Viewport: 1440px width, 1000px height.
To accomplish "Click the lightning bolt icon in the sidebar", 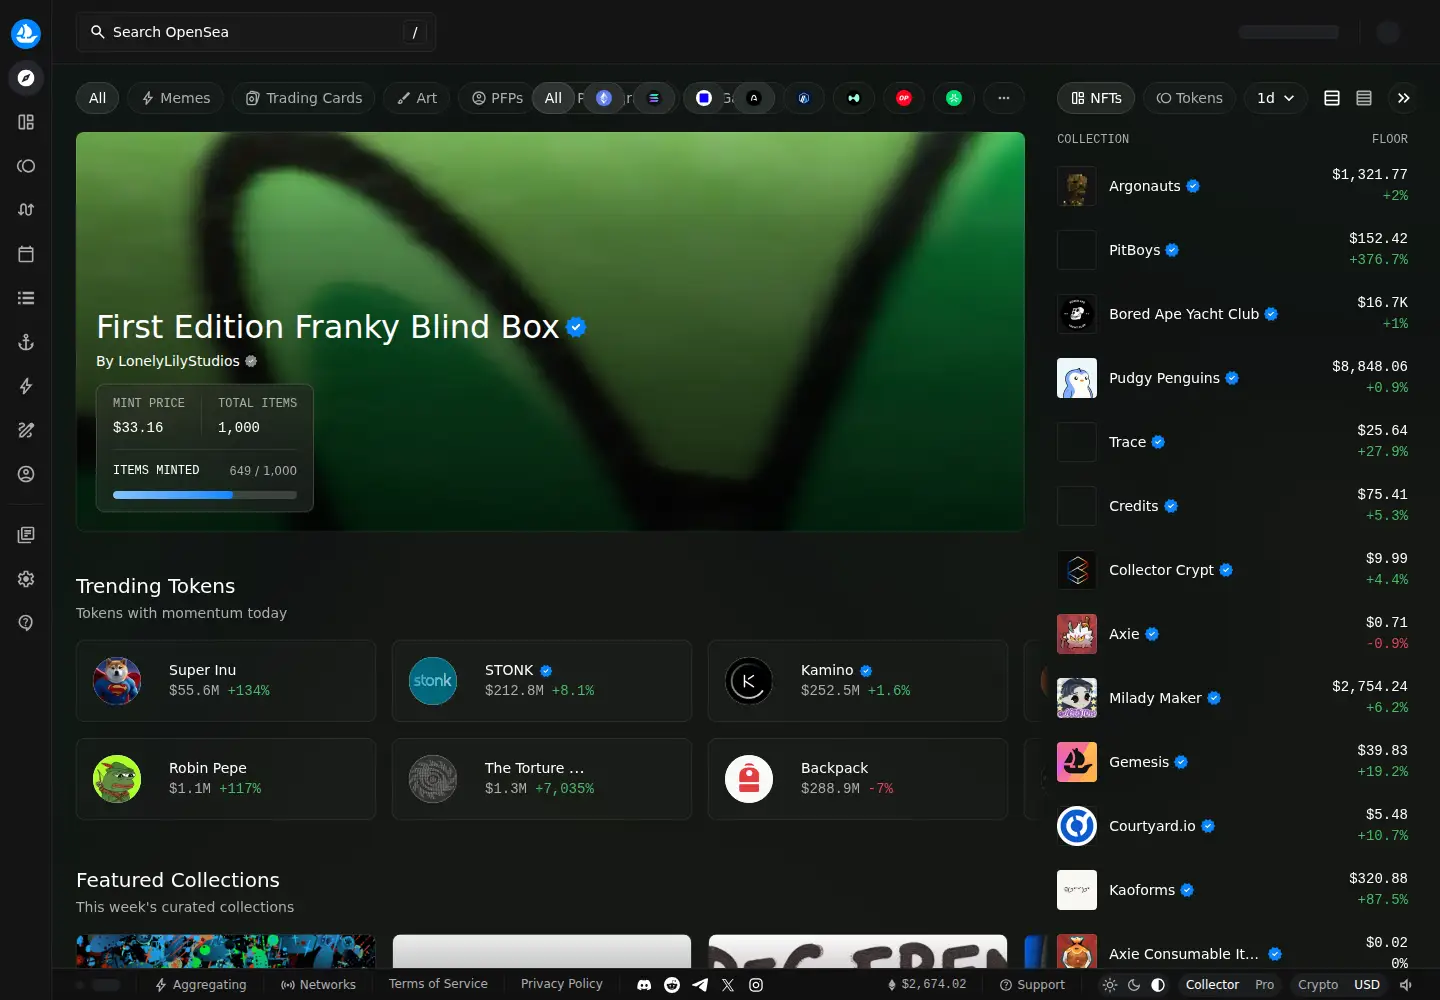I will [x=26, y=386].
